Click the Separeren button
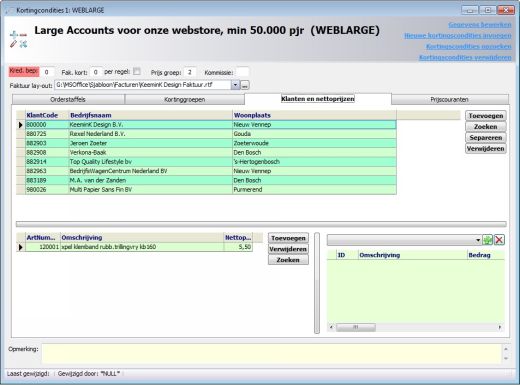The width and height of the screenshot is (520, 385). click(x=486, y=138)
